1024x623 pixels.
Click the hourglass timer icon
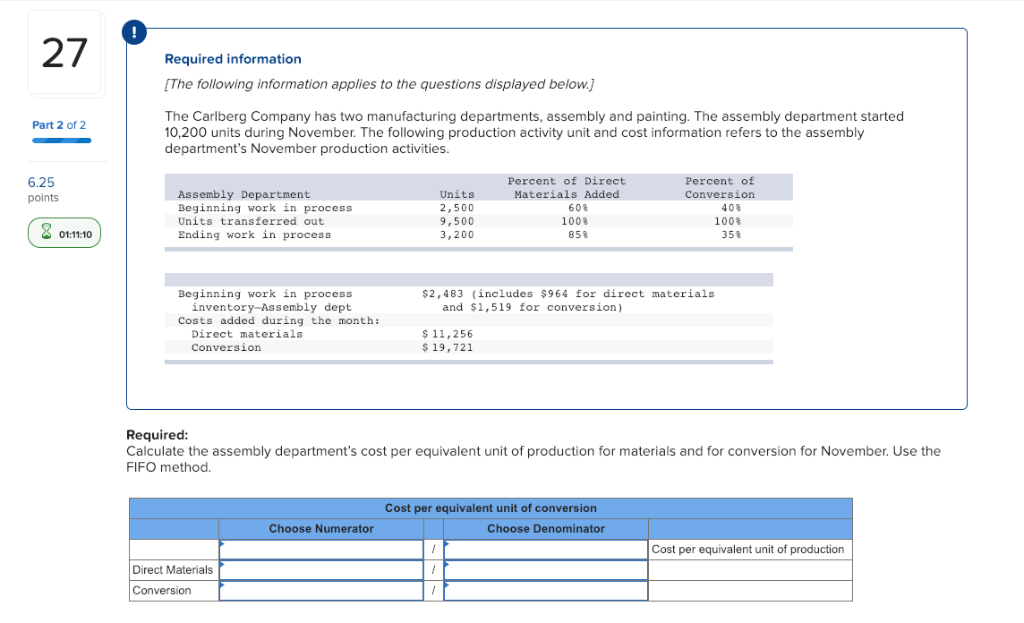tap(45, 232)
